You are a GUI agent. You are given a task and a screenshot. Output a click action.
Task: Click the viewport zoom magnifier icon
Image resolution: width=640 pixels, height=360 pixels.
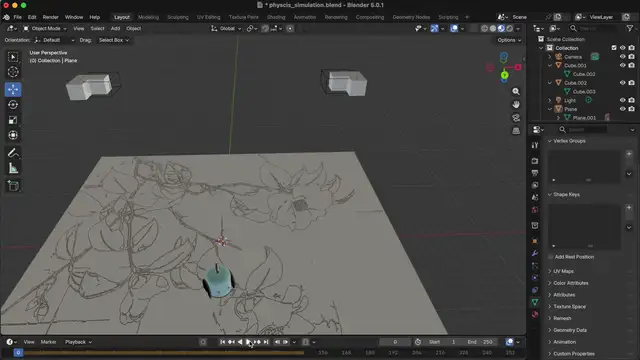516,91
